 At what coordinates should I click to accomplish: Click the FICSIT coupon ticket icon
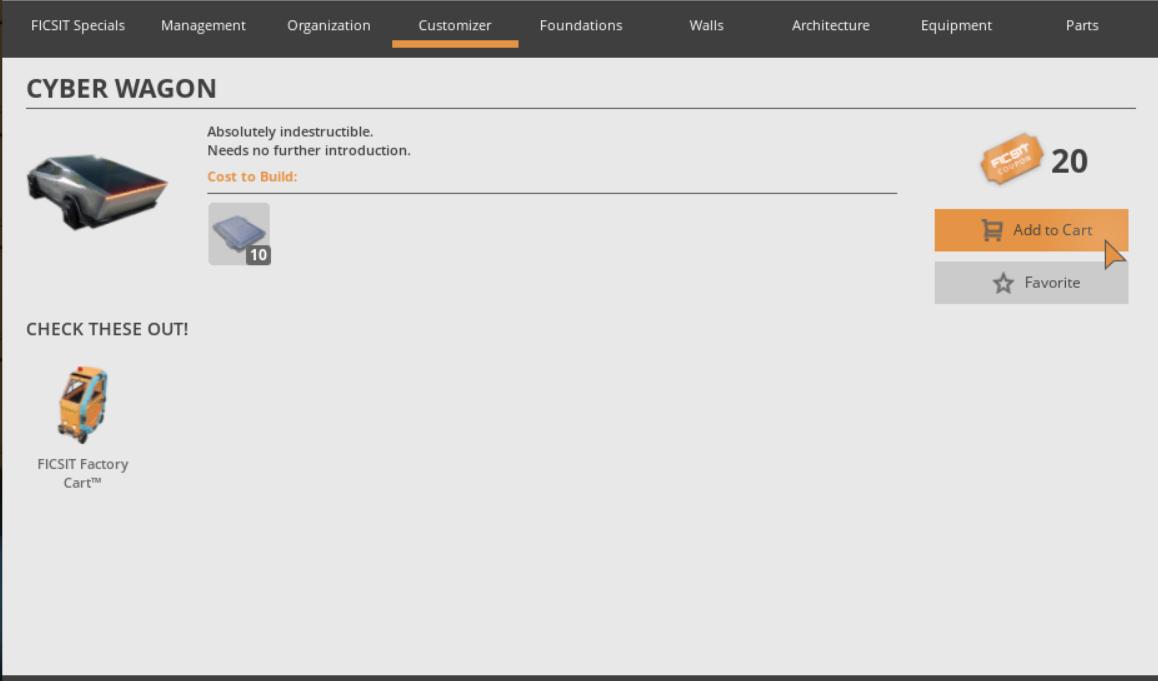point(1011,158)
